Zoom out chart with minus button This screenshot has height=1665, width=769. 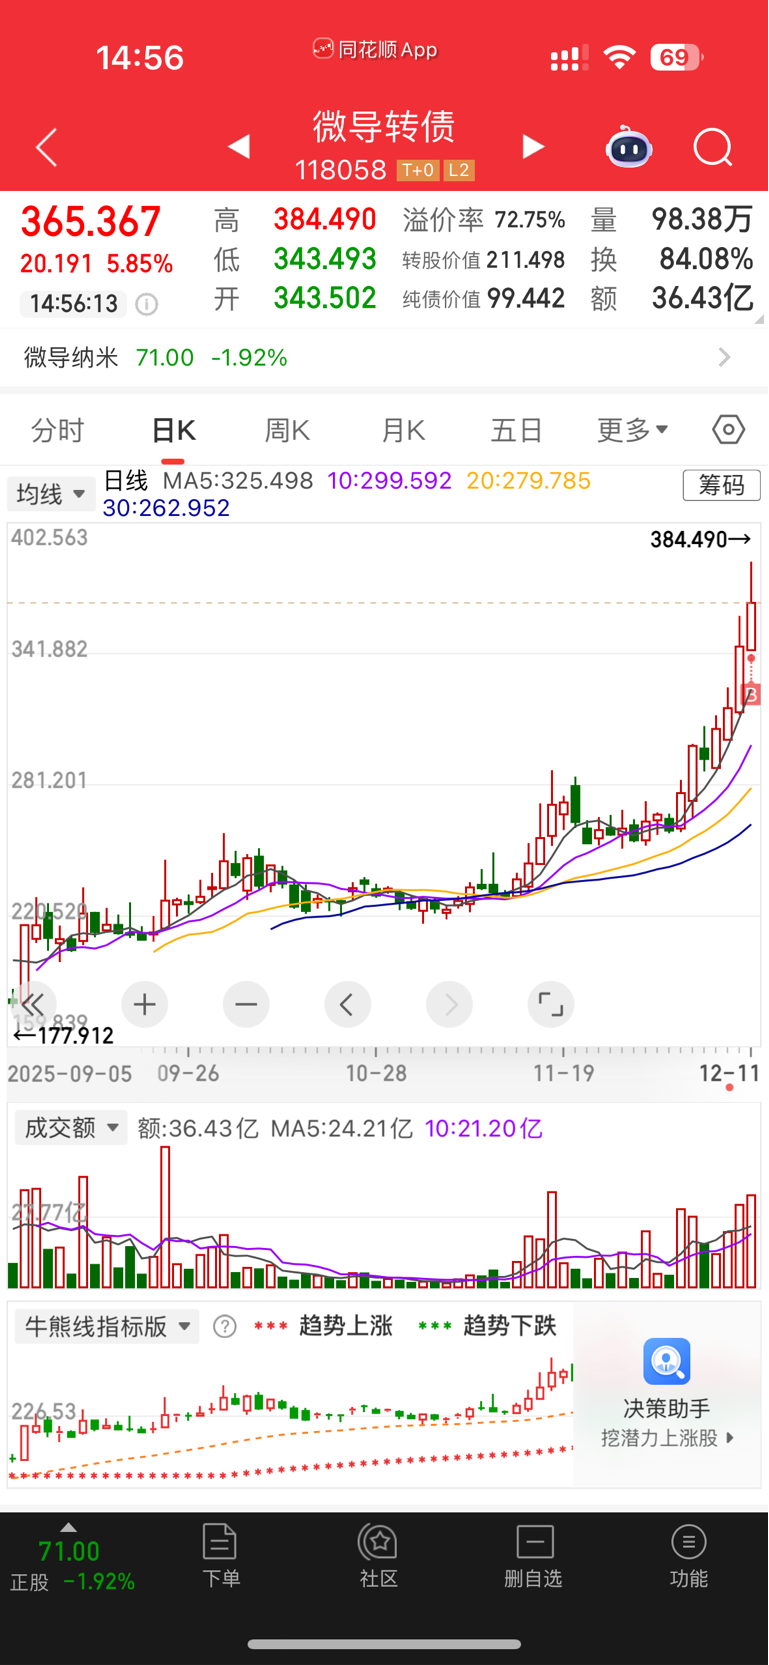pyautogui.click(x=246, y=1004)
